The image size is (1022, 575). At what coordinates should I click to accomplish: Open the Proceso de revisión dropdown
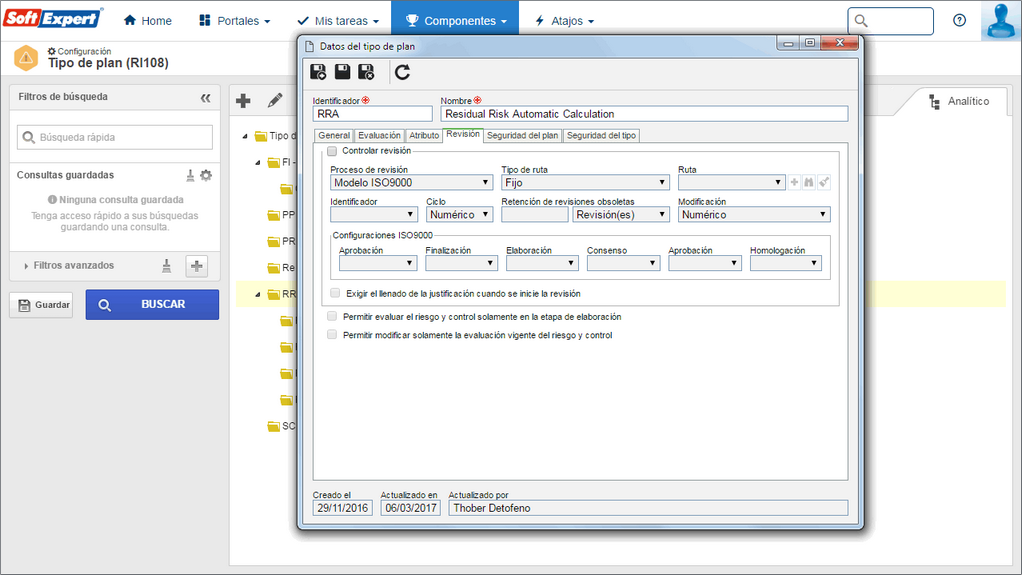coord(411,183)
